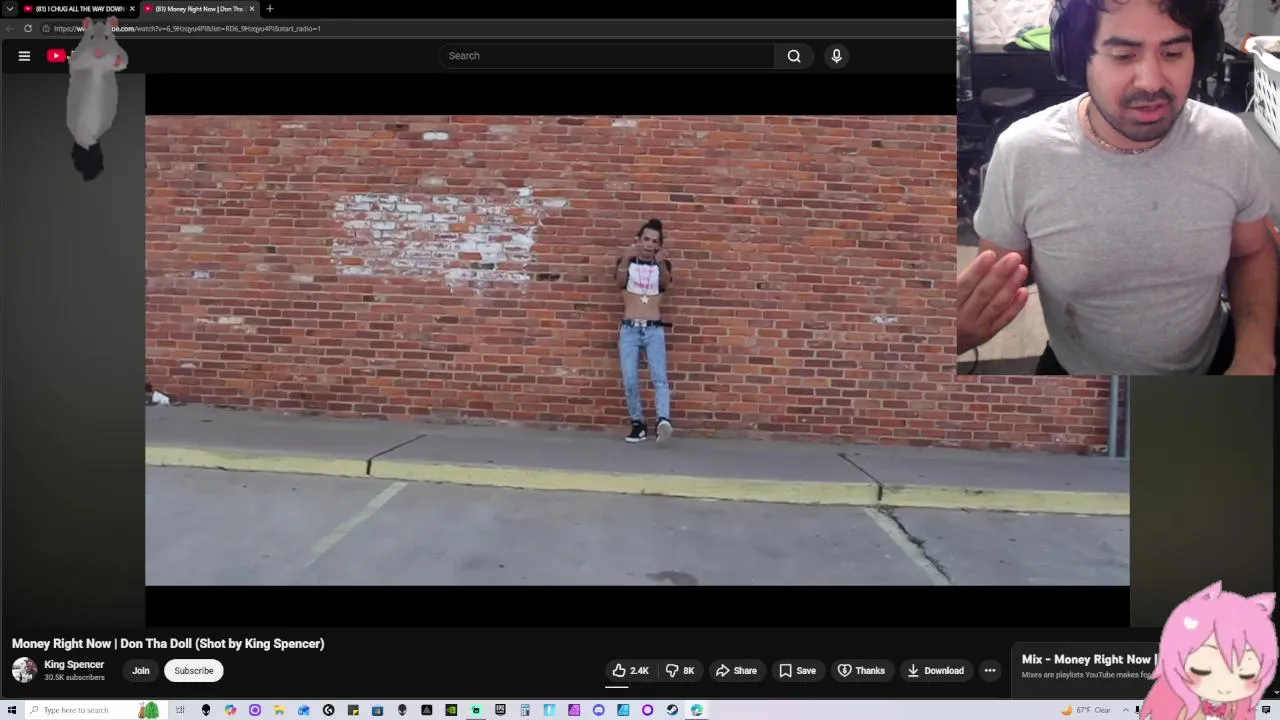Dislike the video with thumbs down
Viewport: 1280px width, 720px height.
(x=680, y=671)
